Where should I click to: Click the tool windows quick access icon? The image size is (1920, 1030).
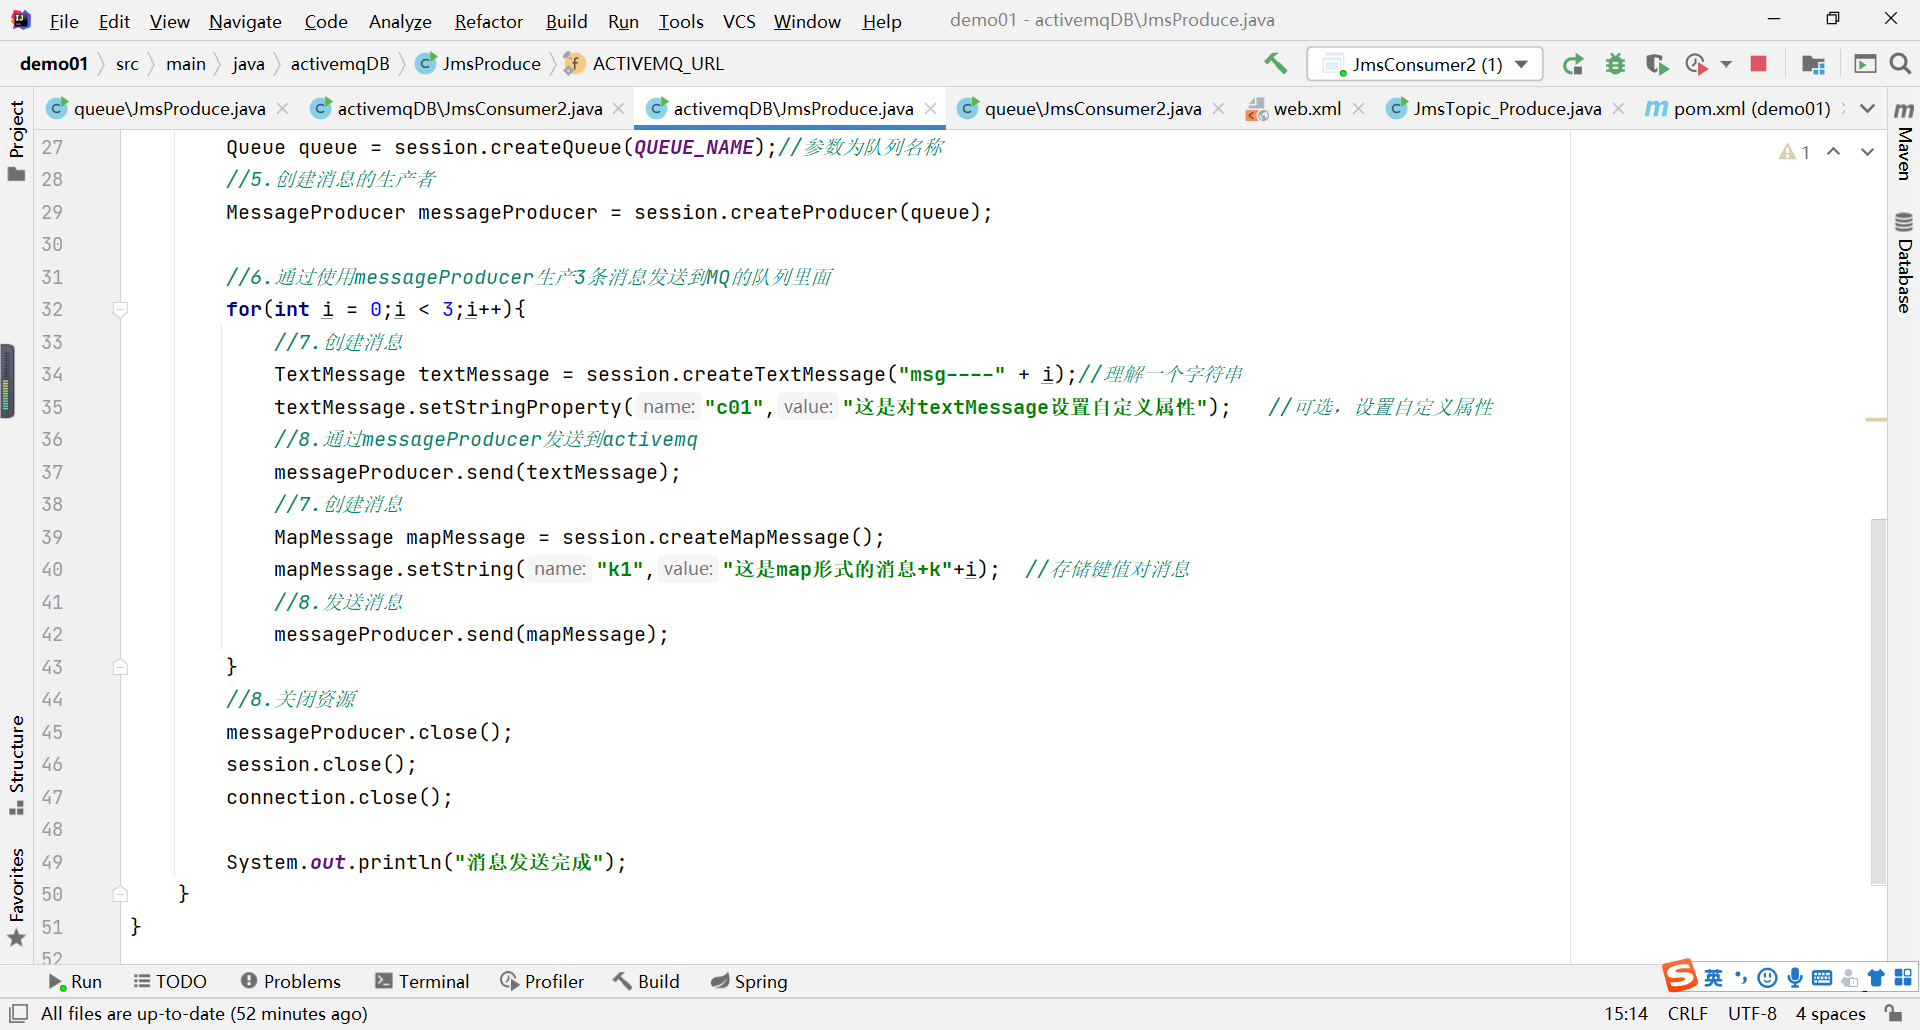click(x=18, y=1013)
